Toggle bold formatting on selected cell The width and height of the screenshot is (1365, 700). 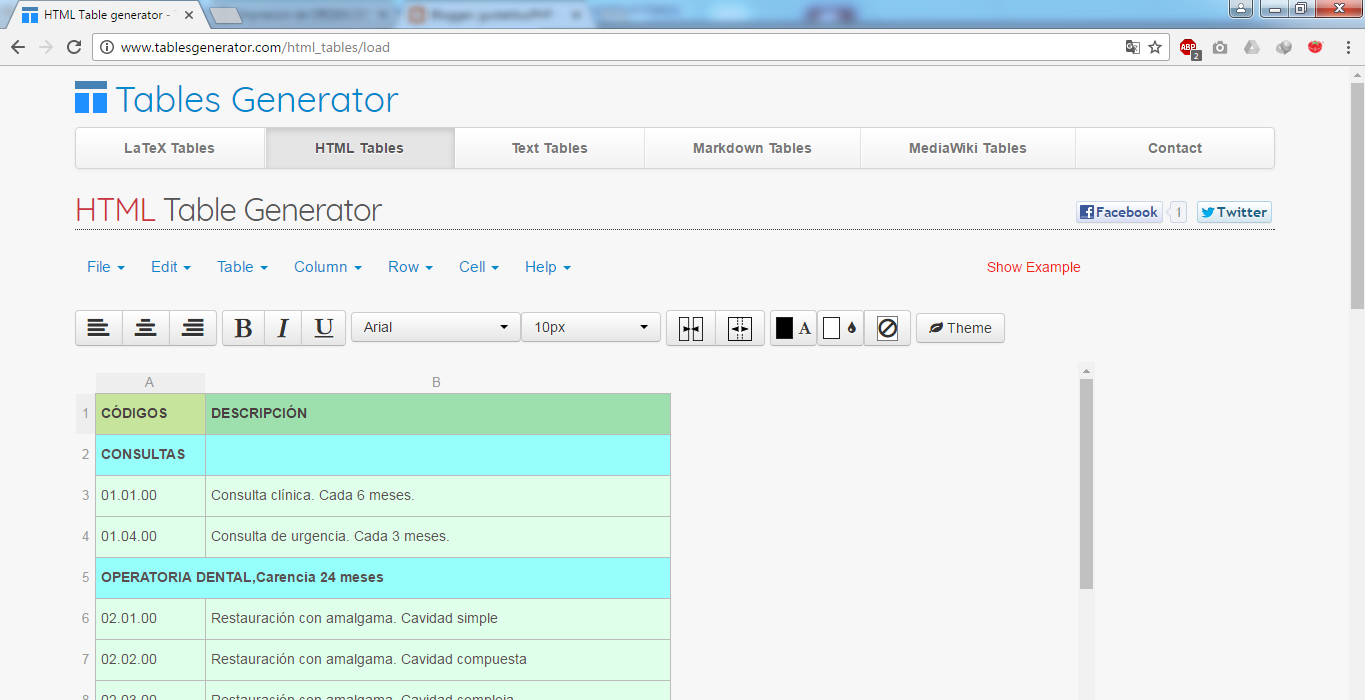click(243, 328)
